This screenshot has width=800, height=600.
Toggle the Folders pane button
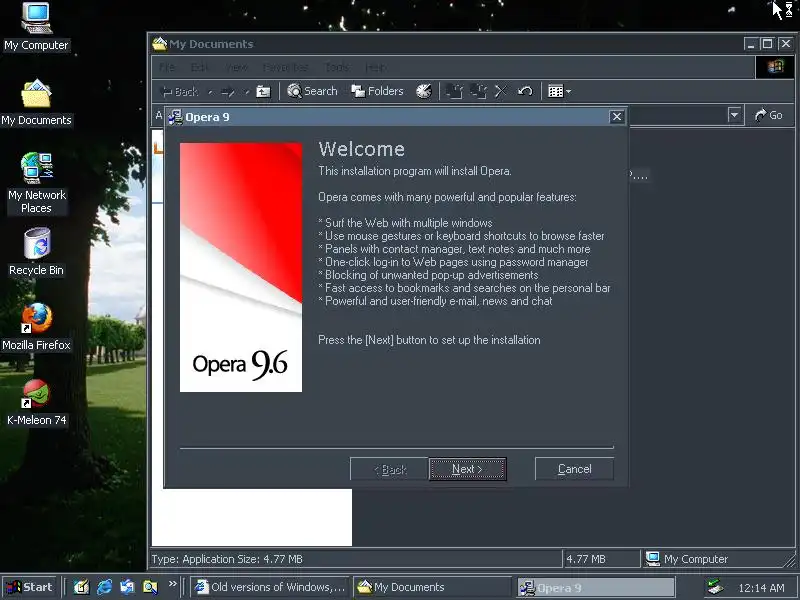pos(378,91)
